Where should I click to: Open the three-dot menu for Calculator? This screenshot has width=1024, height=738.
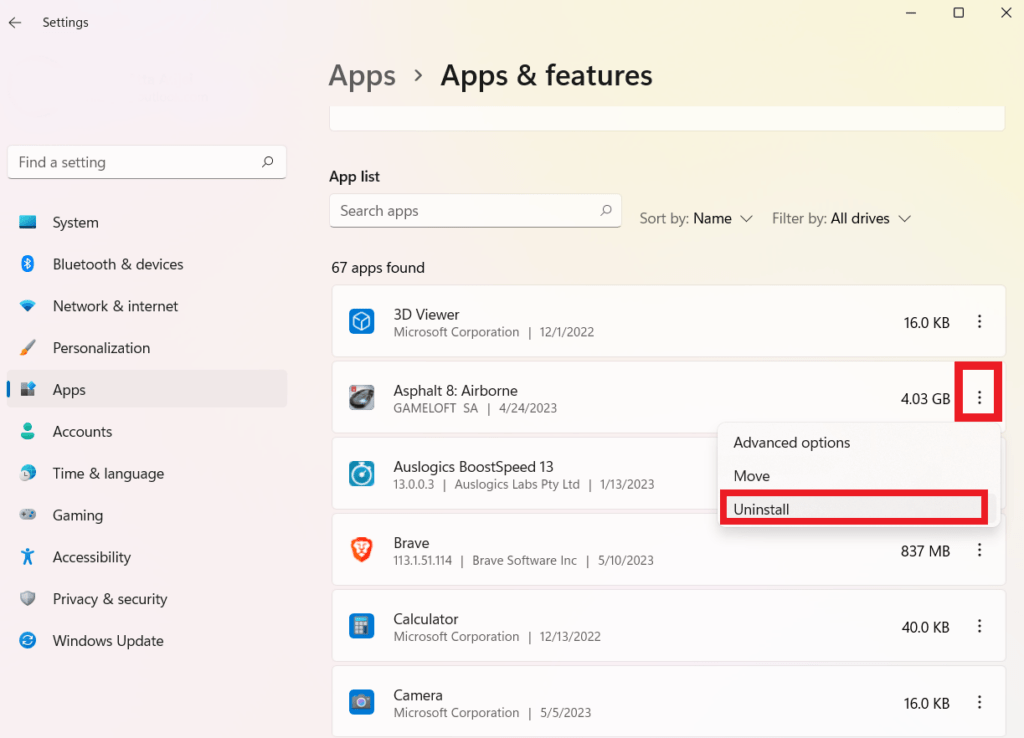point(979,626)
